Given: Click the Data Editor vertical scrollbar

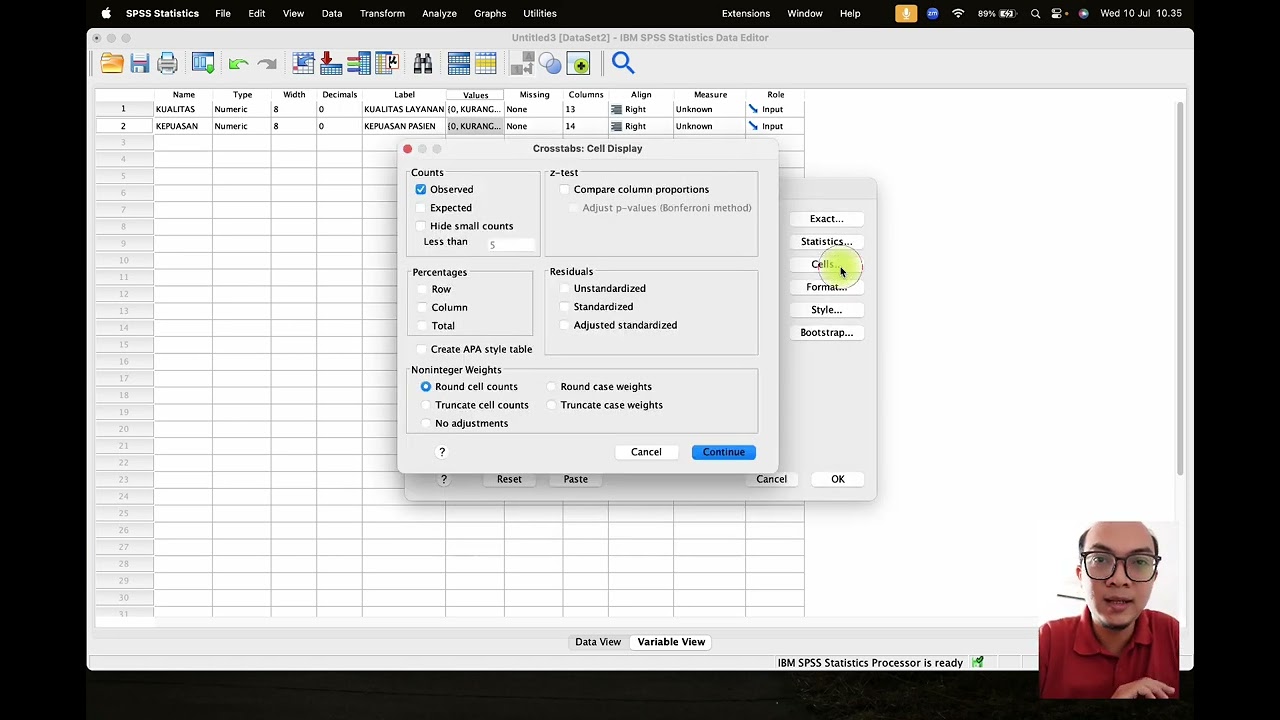Looking at the screenshot, I should 1181,288.
